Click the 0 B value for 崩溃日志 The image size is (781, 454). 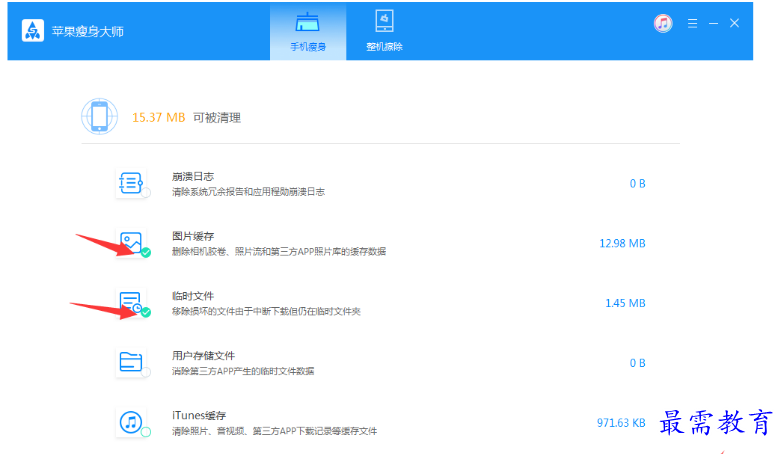click(x=638, y=183)
